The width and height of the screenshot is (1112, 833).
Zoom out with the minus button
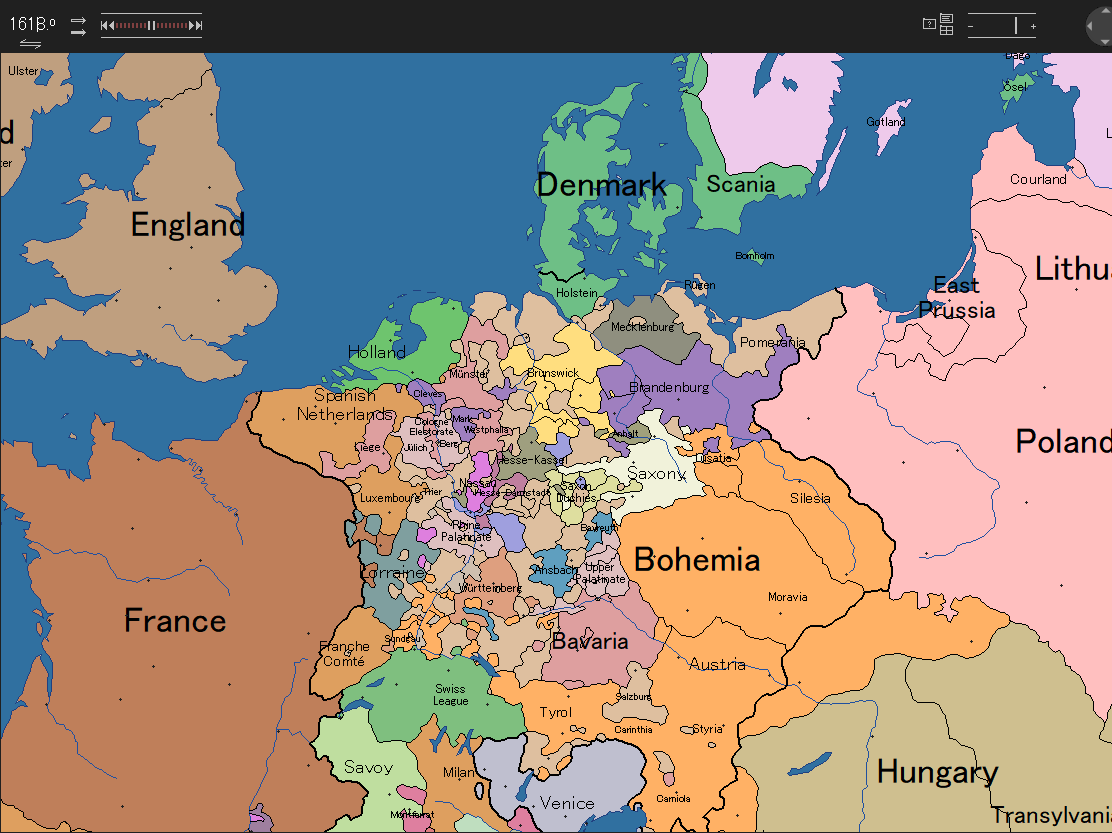pos(970,26)
